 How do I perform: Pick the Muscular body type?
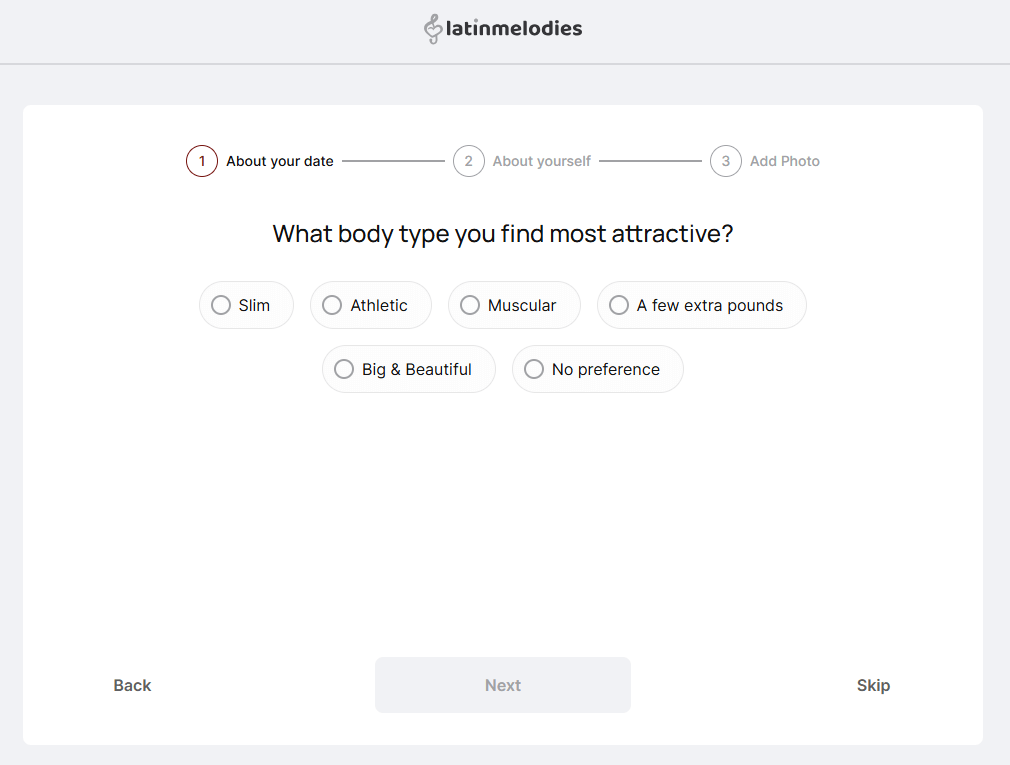pos(513,305)
